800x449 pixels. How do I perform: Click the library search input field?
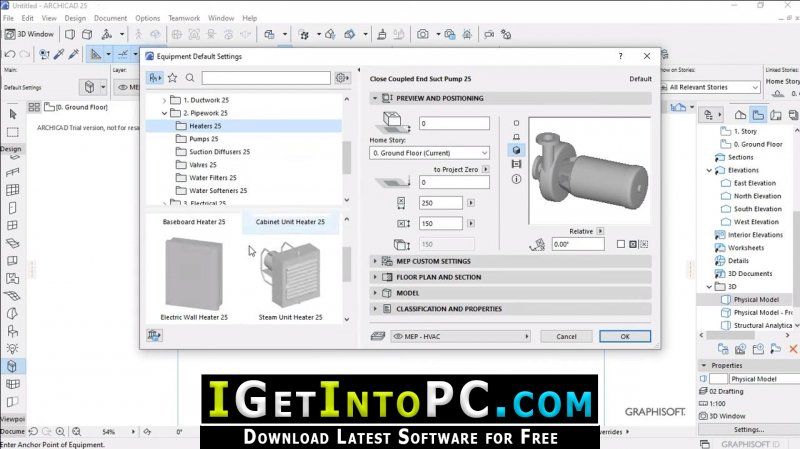click(x=266, y=78)
